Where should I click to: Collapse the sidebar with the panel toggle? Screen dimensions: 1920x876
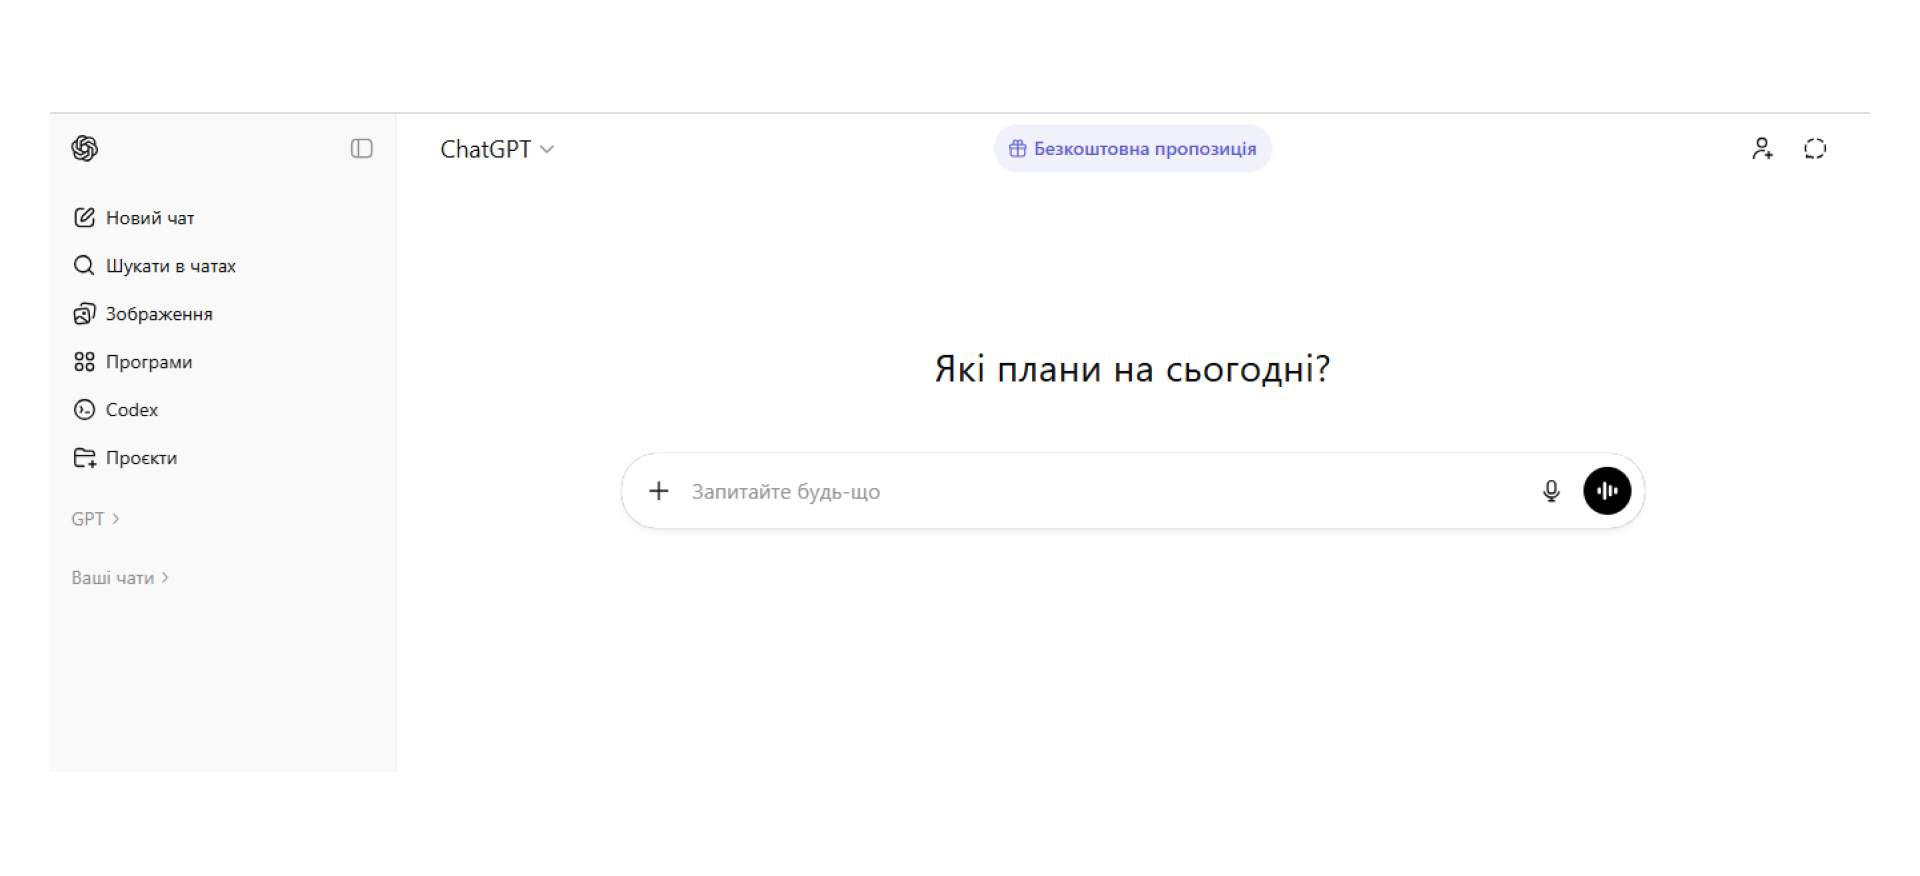tap(362, 149)
